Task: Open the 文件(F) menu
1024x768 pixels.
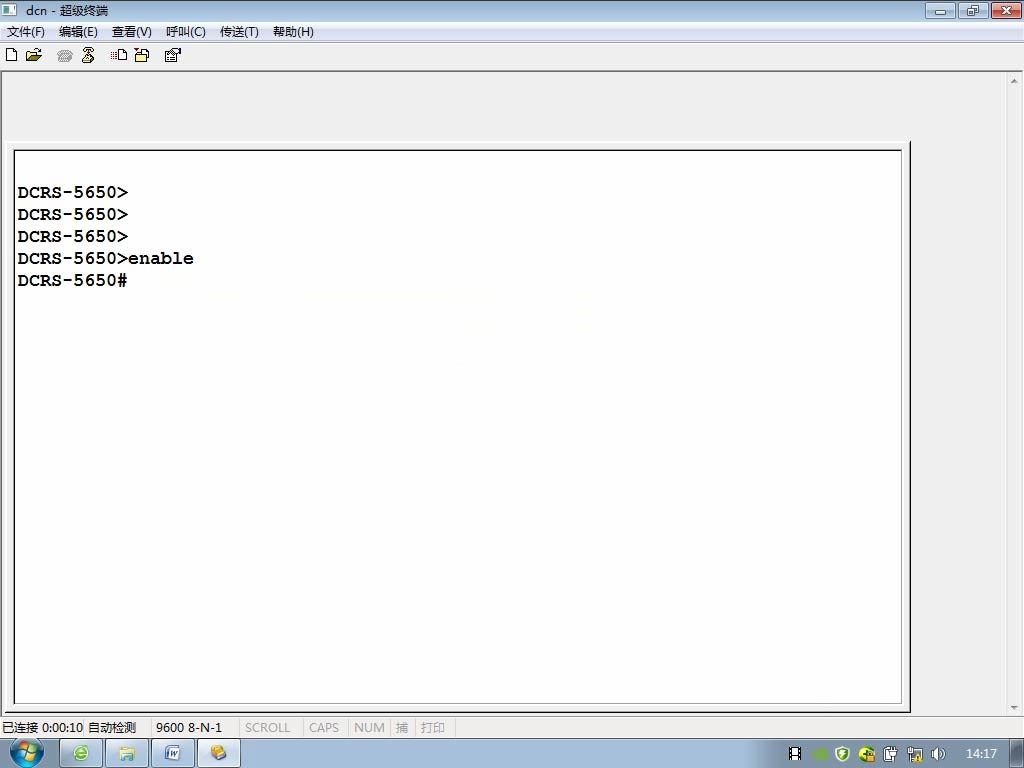Action: pyautogui.click(x=25, y=31)
